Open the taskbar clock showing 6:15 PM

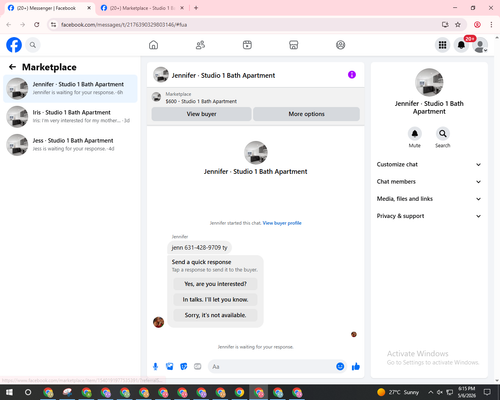pyautogui.click(x=467, y=392)
